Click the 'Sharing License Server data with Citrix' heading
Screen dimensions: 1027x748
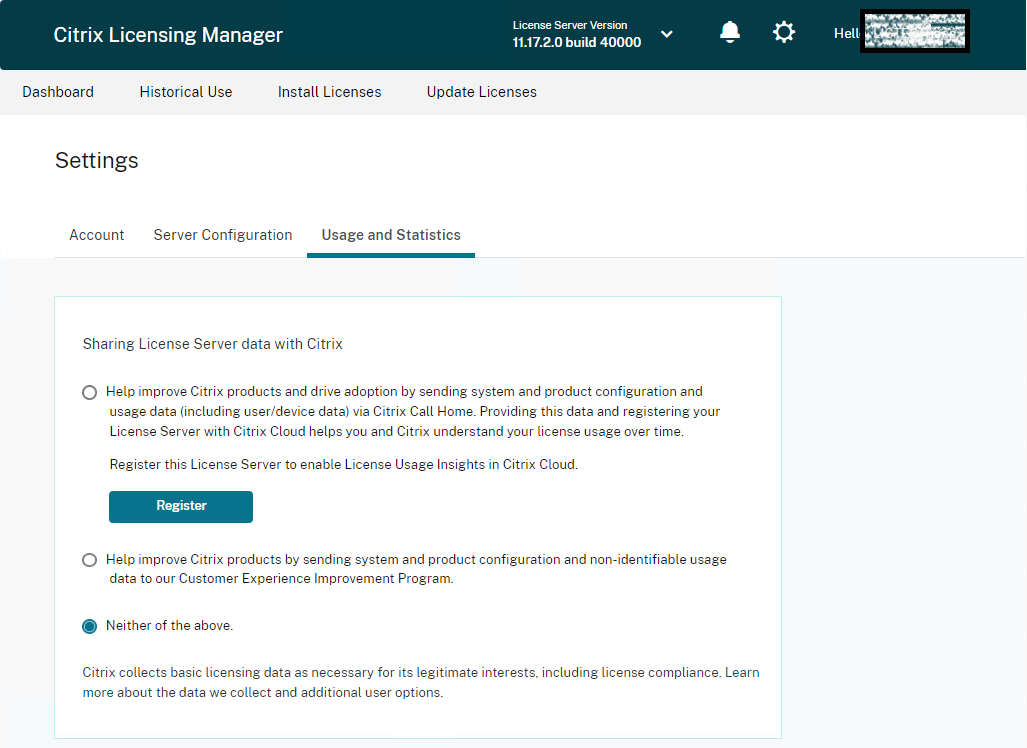[213, 344]
